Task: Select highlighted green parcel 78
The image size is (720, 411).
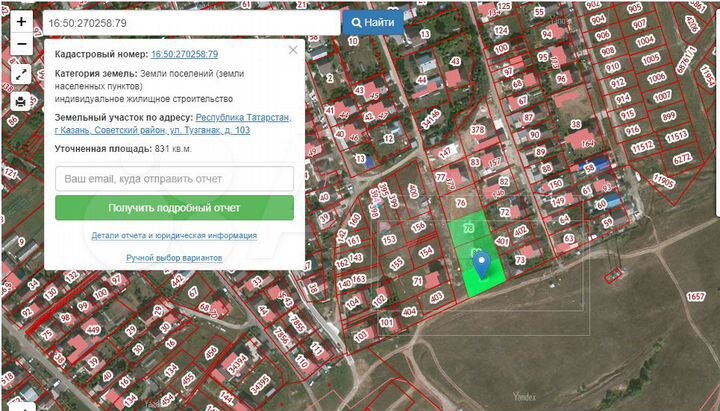Action: (469, 228)
